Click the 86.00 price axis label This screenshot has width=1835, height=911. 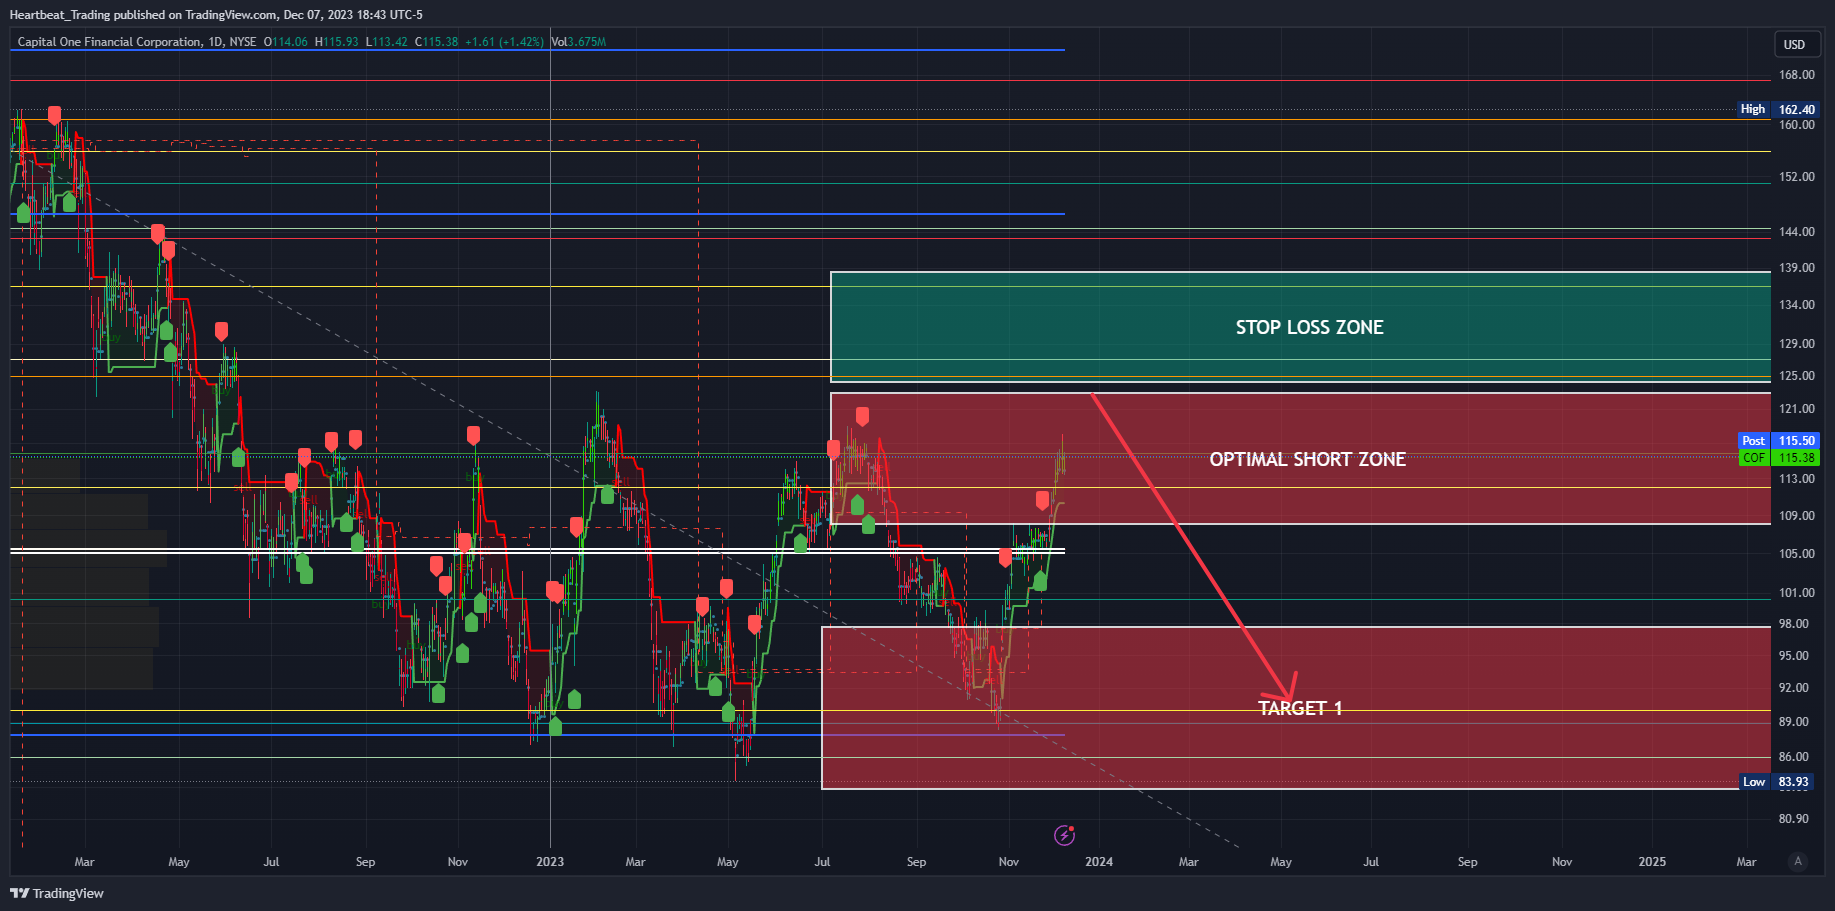[x=1793, y=757]
